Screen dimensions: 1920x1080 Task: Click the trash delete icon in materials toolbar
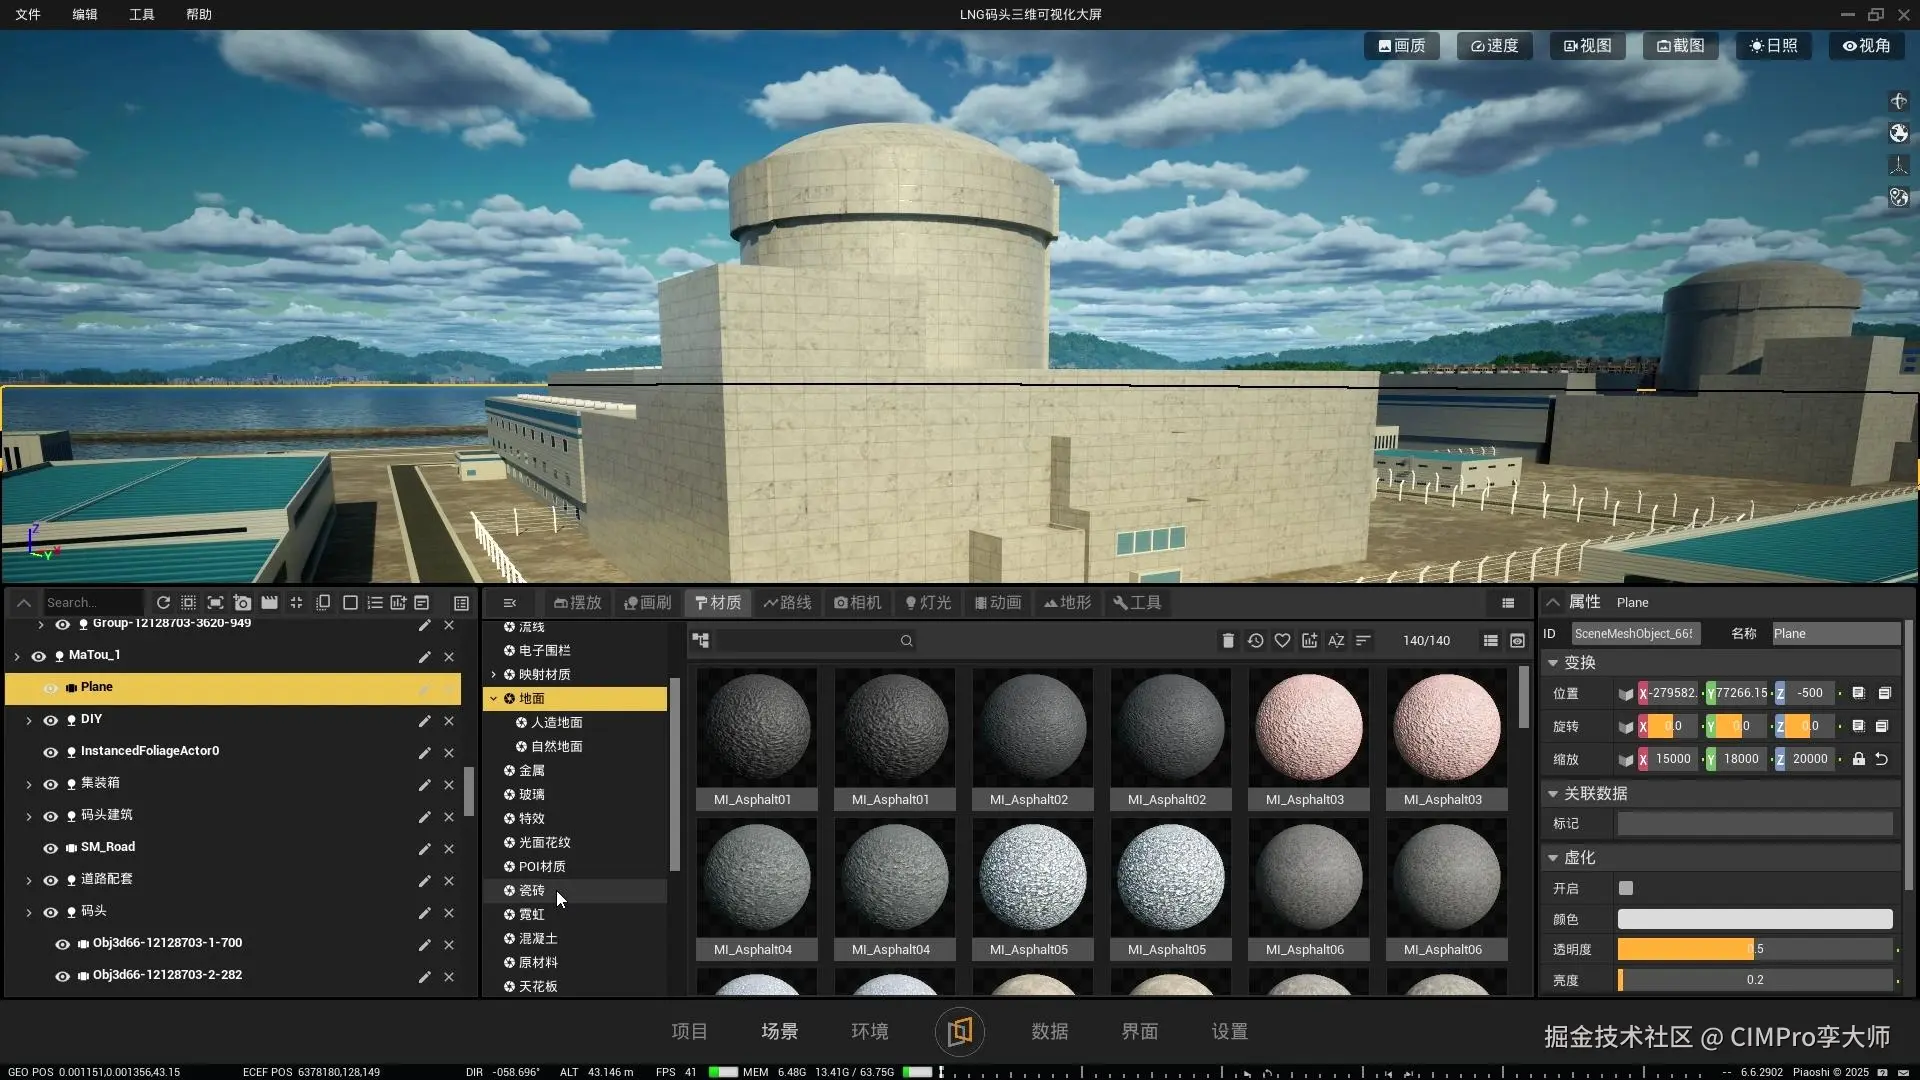1228,641
